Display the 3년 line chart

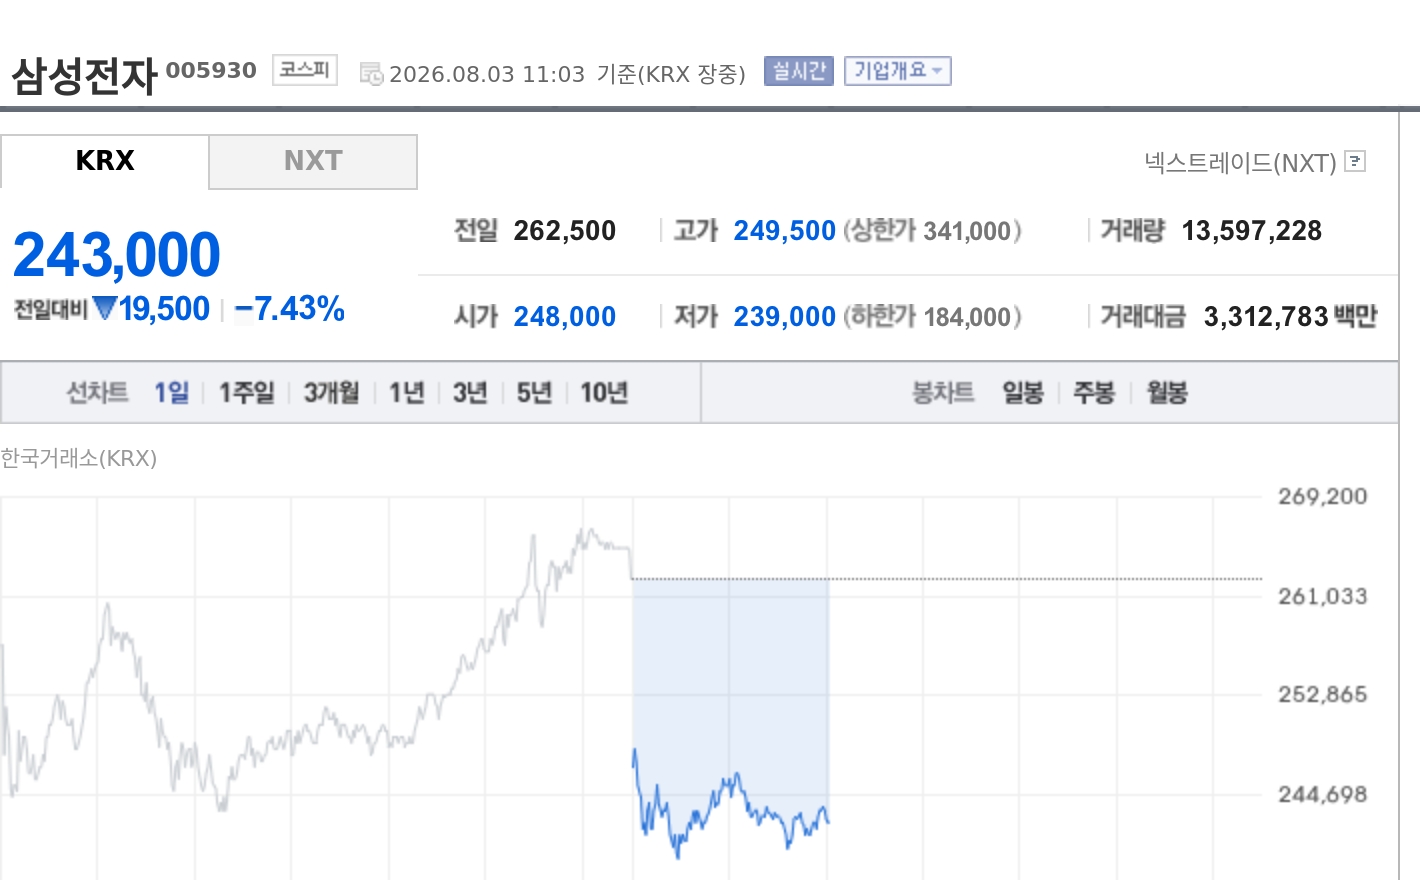tap(470, 392)
